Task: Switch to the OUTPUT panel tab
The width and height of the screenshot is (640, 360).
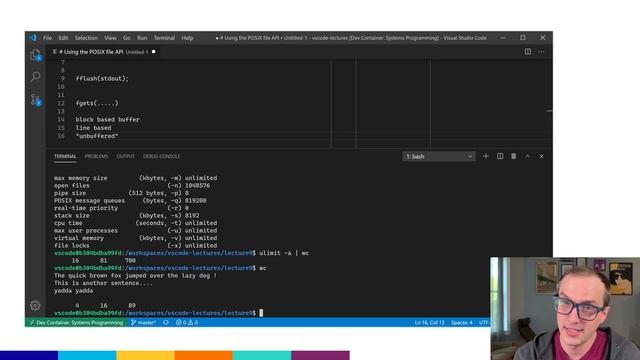Action: point(125,156)
